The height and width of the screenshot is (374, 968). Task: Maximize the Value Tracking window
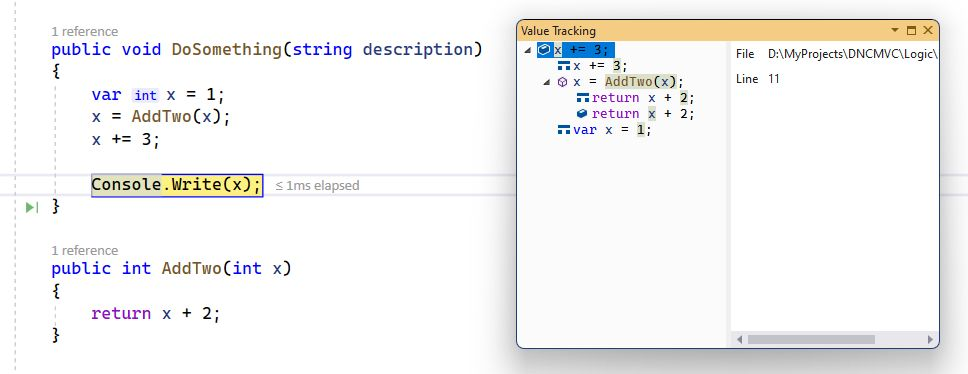[911, 30]
